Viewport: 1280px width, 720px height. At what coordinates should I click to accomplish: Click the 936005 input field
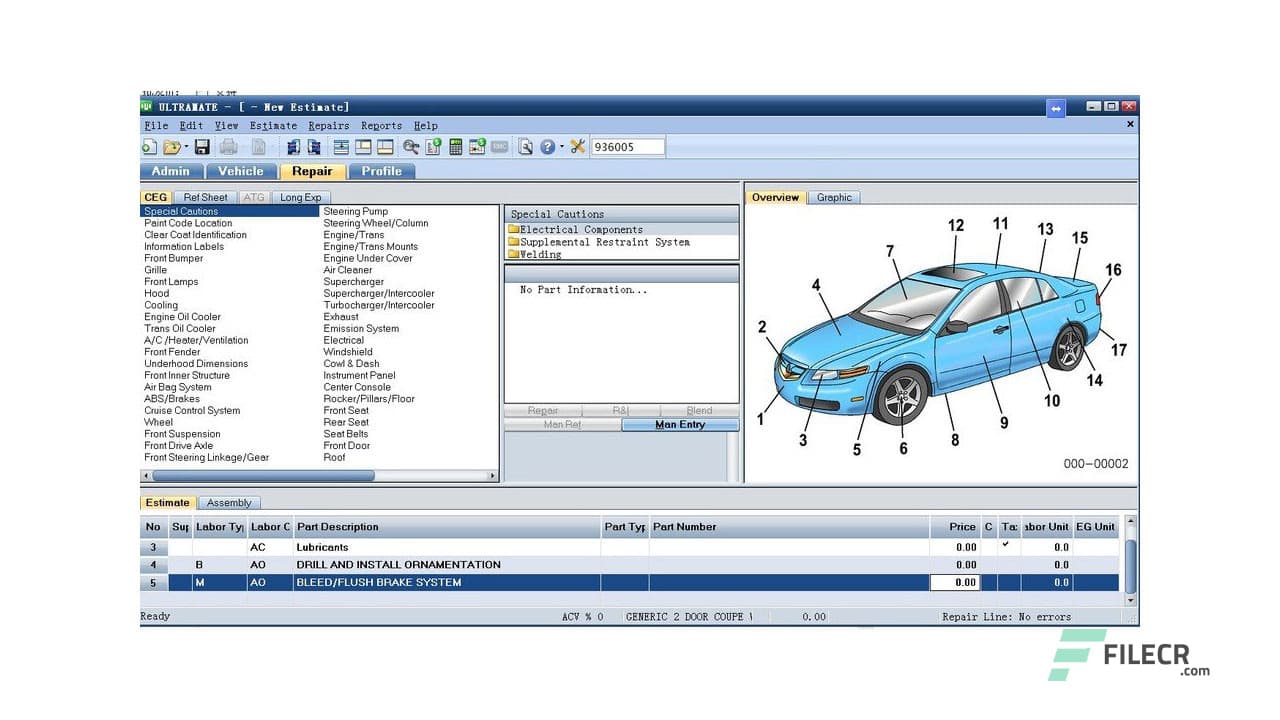tap(627, 147)
